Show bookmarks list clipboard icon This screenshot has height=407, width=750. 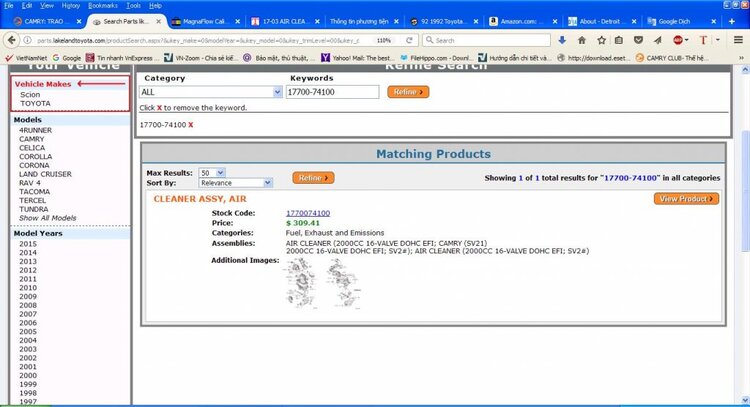click(x=618, y=41)
